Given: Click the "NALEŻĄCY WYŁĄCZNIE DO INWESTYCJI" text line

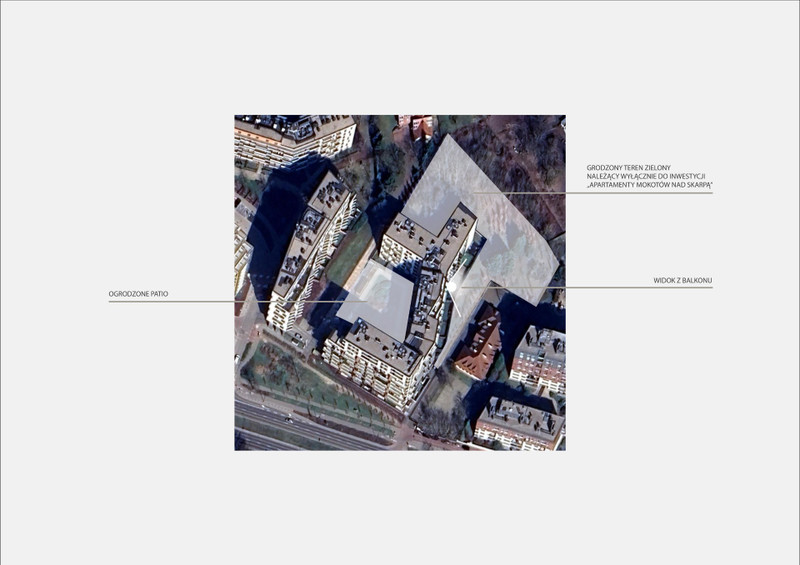Looking at the screenshot, I should [647, 176].
